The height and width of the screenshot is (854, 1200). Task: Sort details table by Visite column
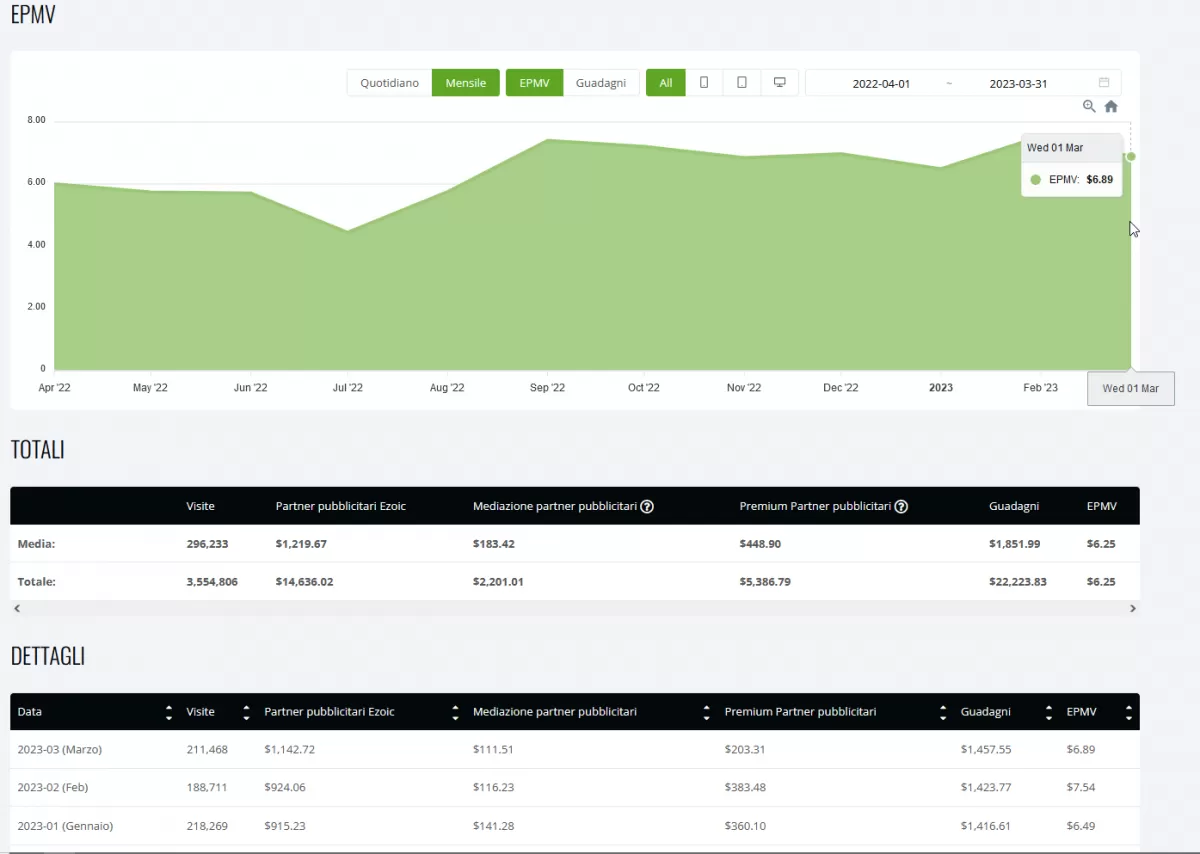[x=246, y=712]
